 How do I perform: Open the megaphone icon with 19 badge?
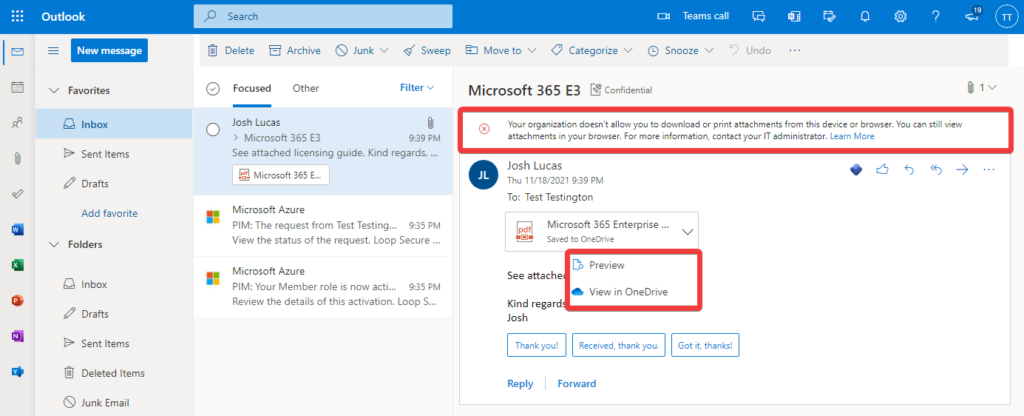click(972, 16)
